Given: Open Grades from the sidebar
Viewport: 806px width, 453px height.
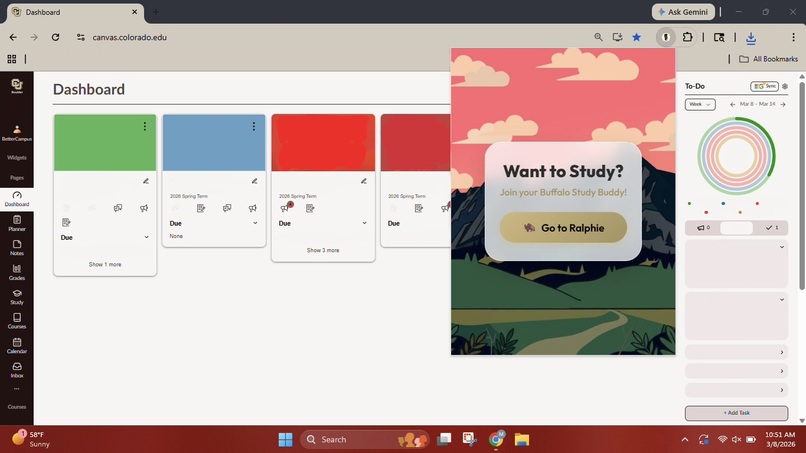Looking at the screenshot, I should pos(17,273).
